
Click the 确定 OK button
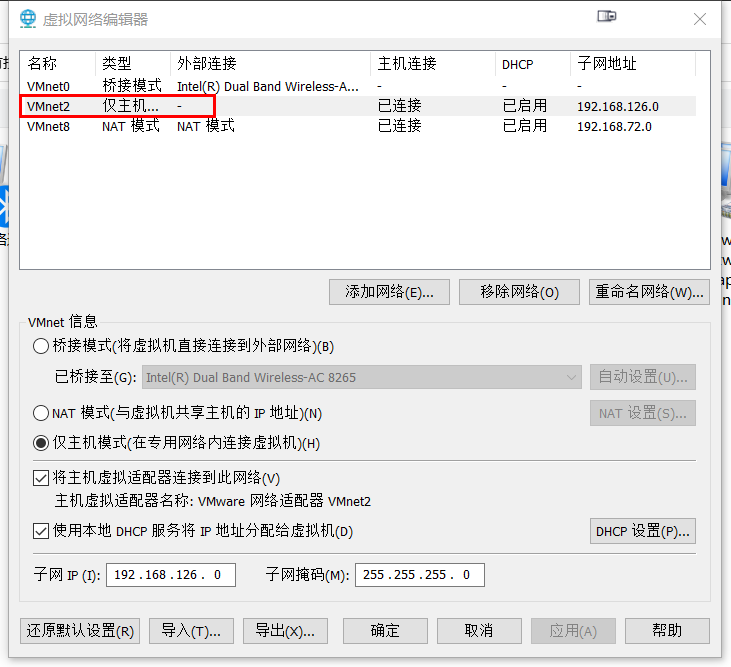point(385,631)
